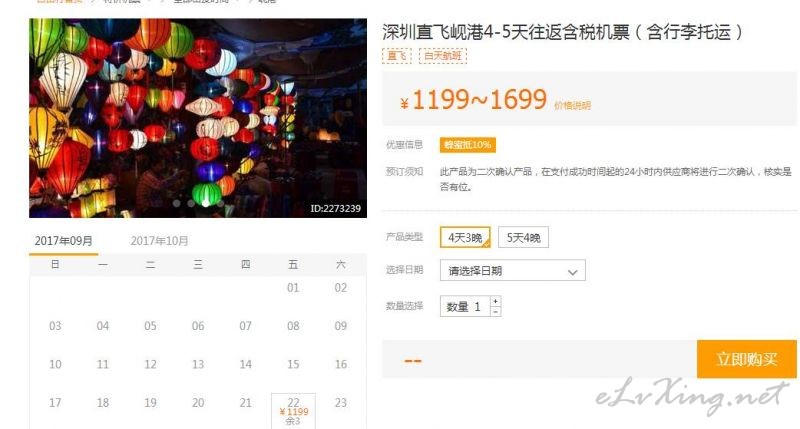The image size is (800, 429).
Task: Select the highlighted white carousel dot
Action: pyautogui.click(x=206, y=203)
